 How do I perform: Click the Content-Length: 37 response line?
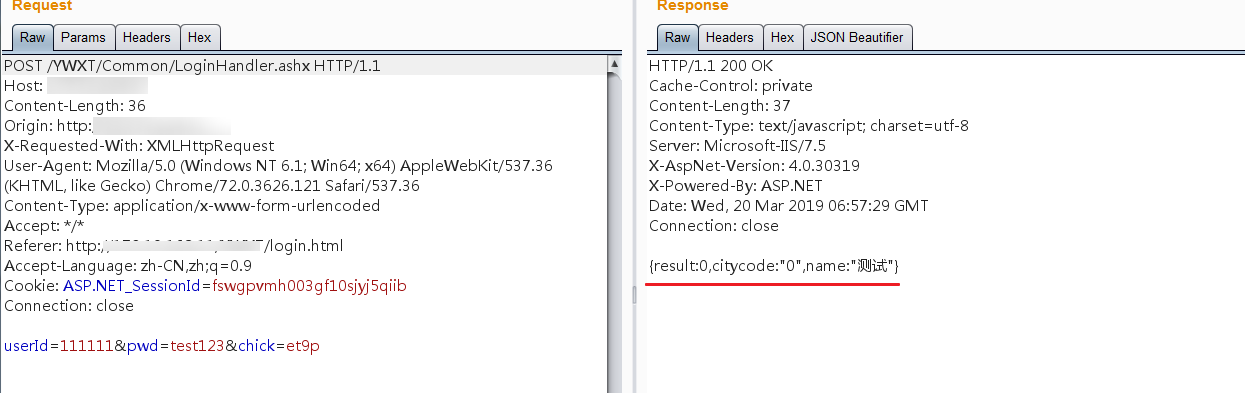(x=720, y=106)
